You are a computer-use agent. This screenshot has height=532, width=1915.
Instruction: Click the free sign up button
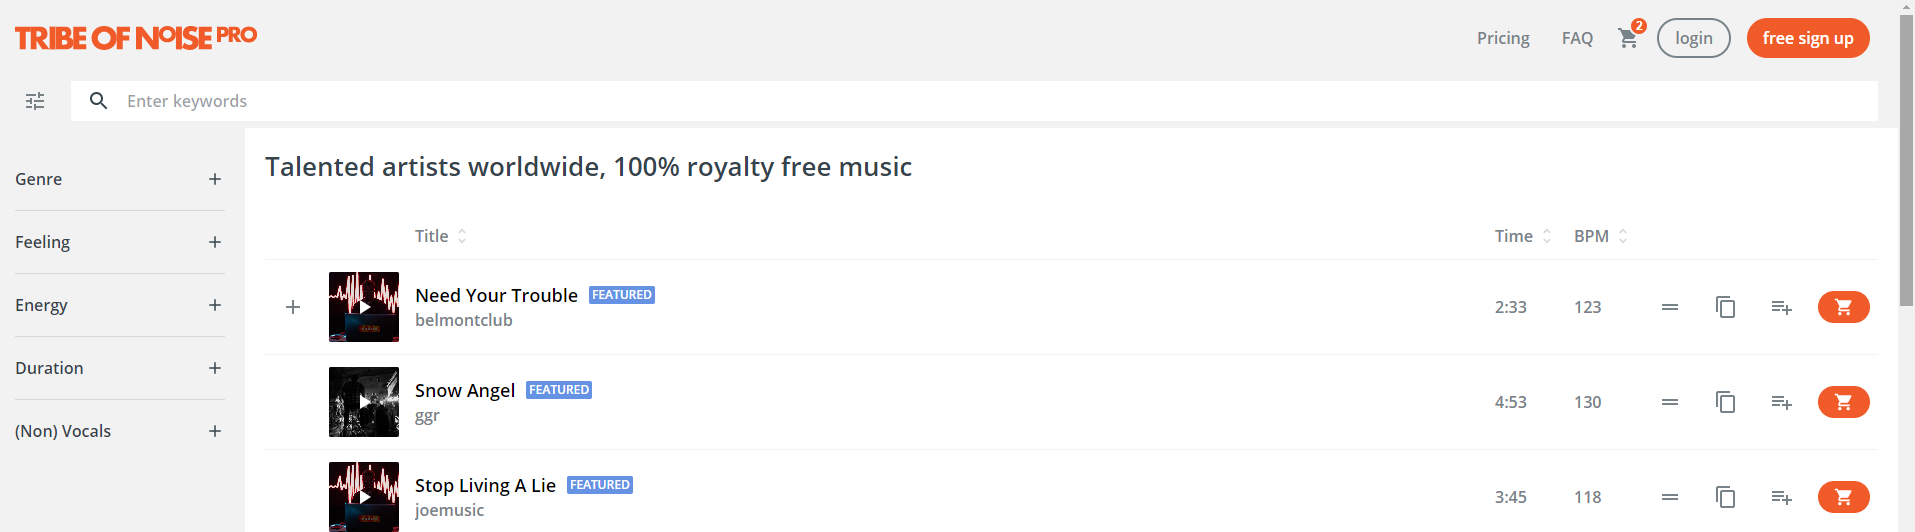pyautogui.click(x=1808, y=38)
